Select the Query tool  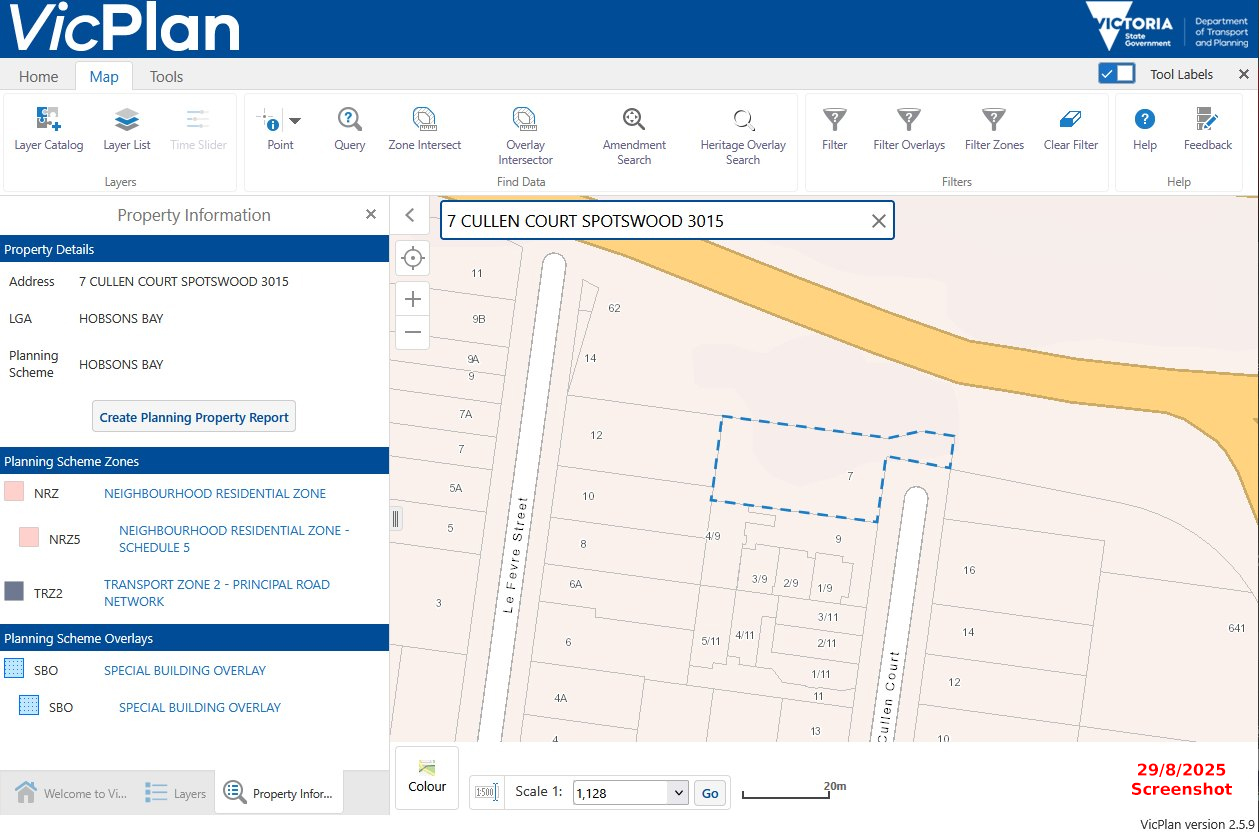click(x=349, y=128)
